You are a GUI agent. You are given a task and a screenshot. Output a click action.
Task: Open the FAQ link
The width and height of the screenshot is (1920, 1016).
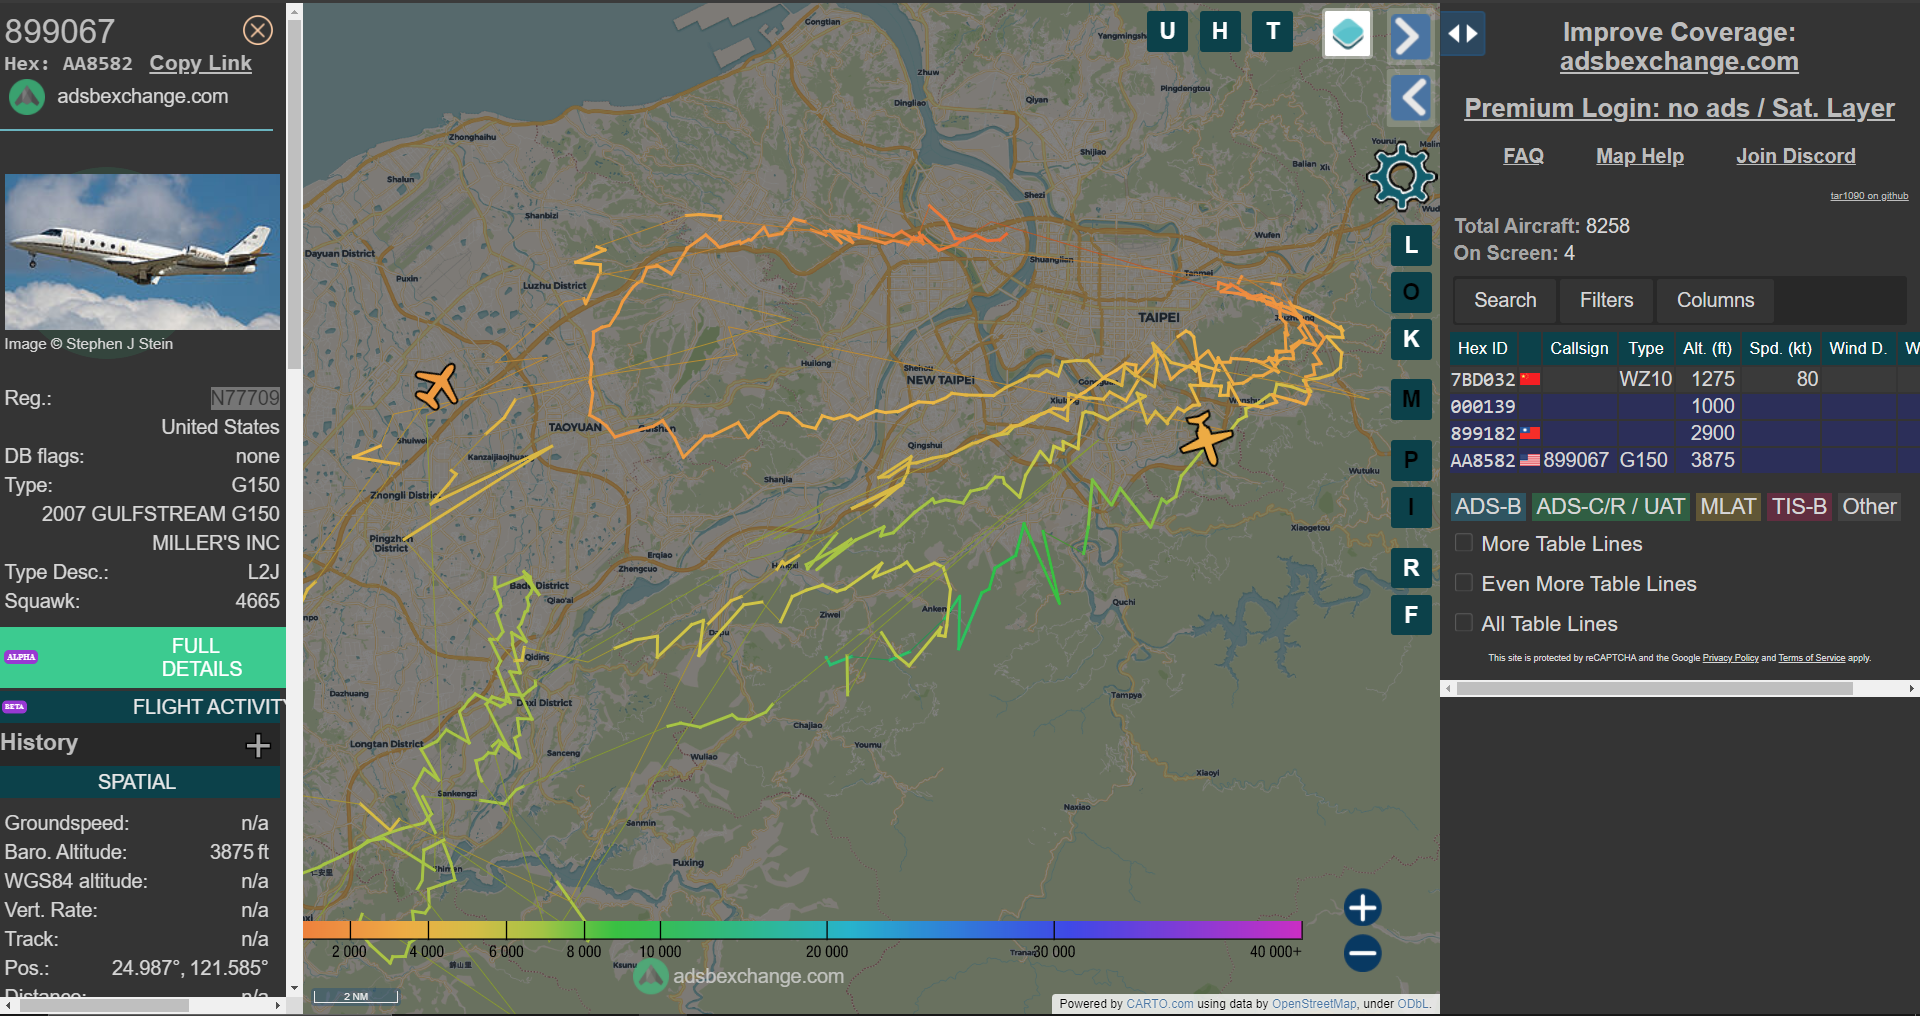click(1523, 156)
